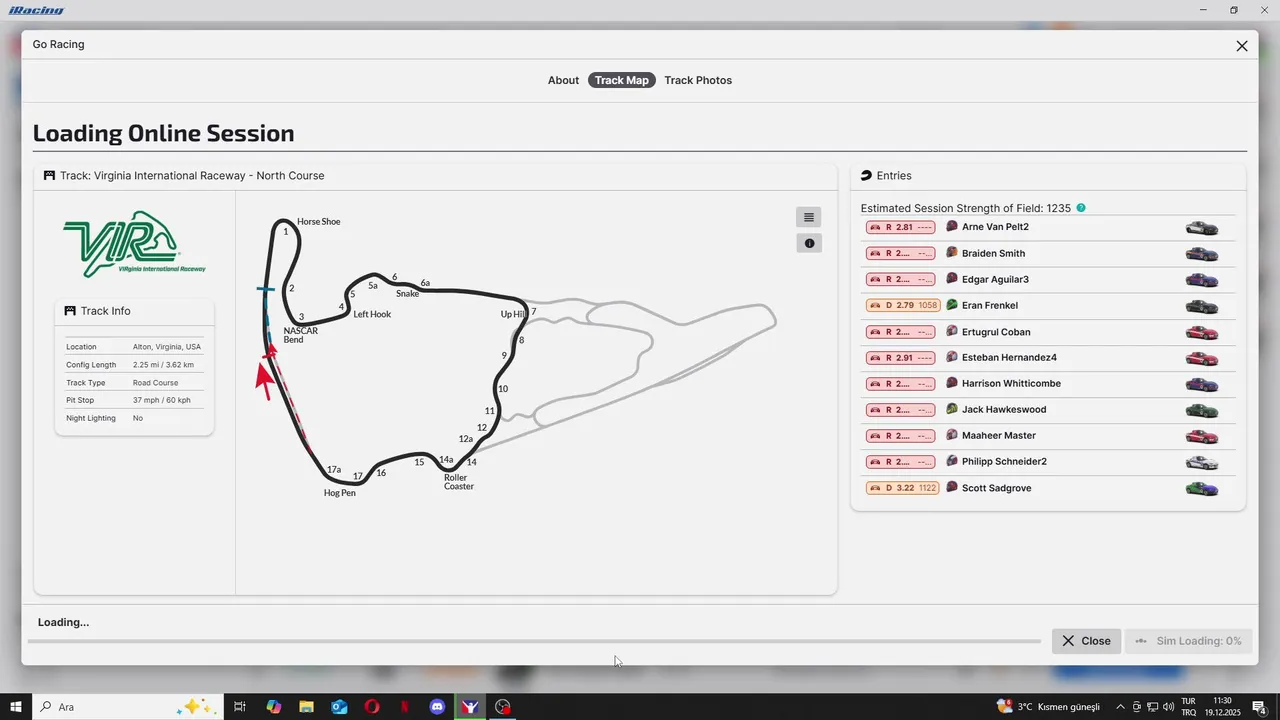The width and height of the screenshot is (1280, 720).
Task: Click the Strength of Field help icon
Action: coord(1081,208)
